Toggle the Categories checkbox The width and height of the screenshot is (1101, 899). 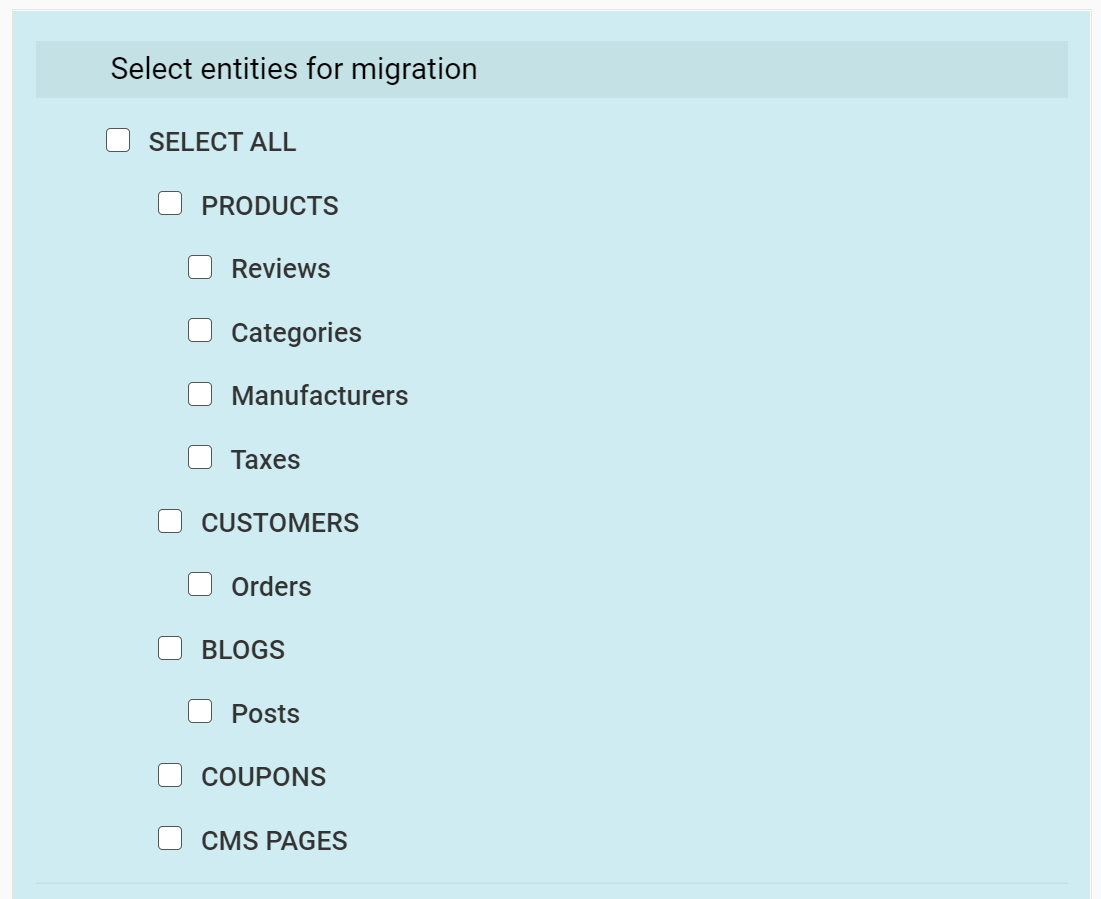200,331
